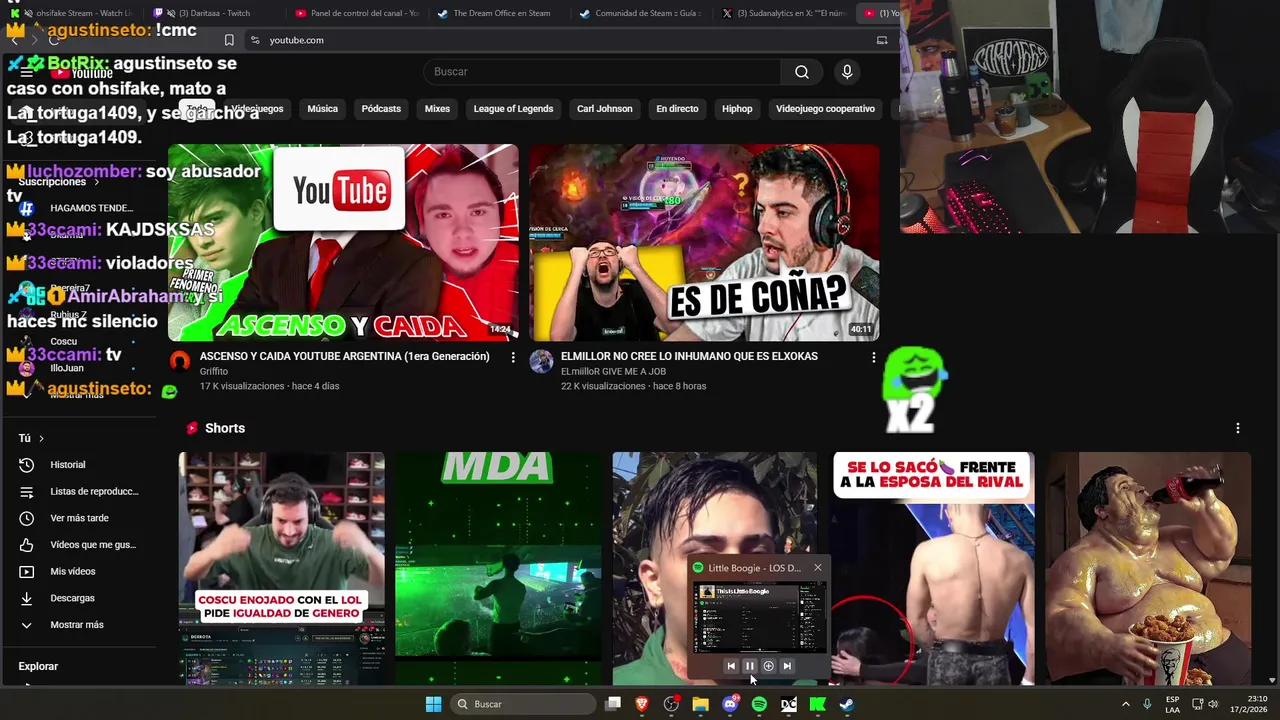Skip to previous track in Spotify preview
Viewport: 1280px width, 720px height.
click(x=730, y=666)
